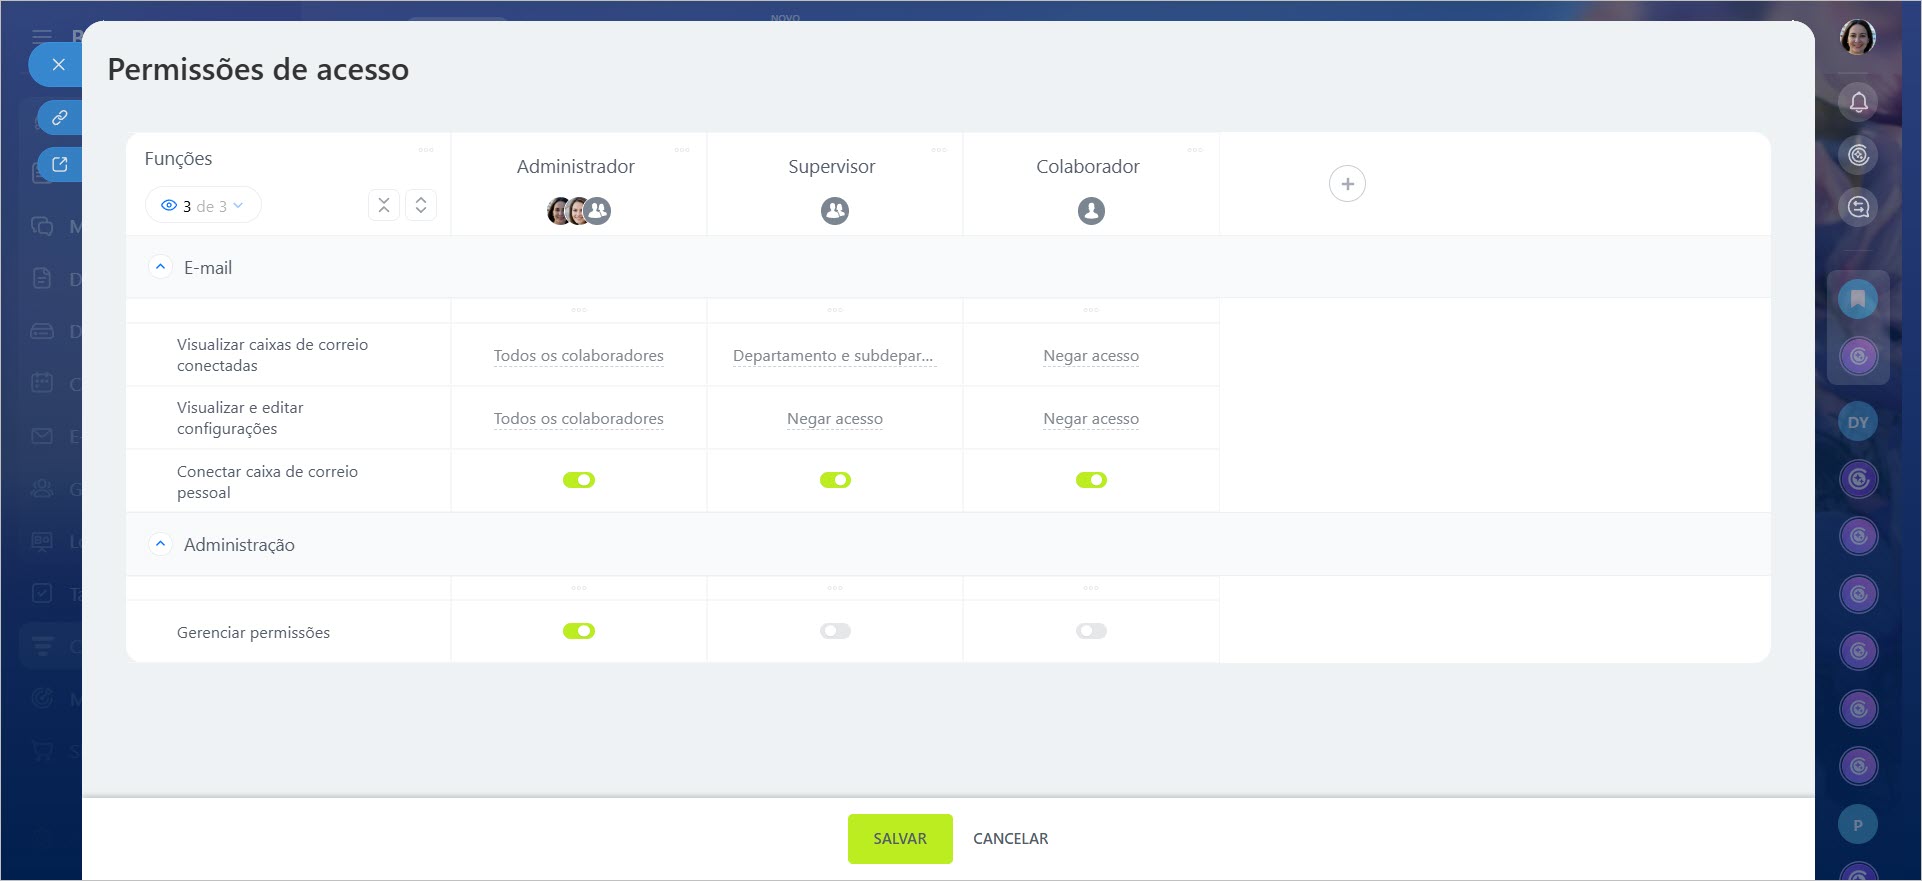Click the SALVAR button
Screen dimensions: 1922x881
[x=900, y=839]
